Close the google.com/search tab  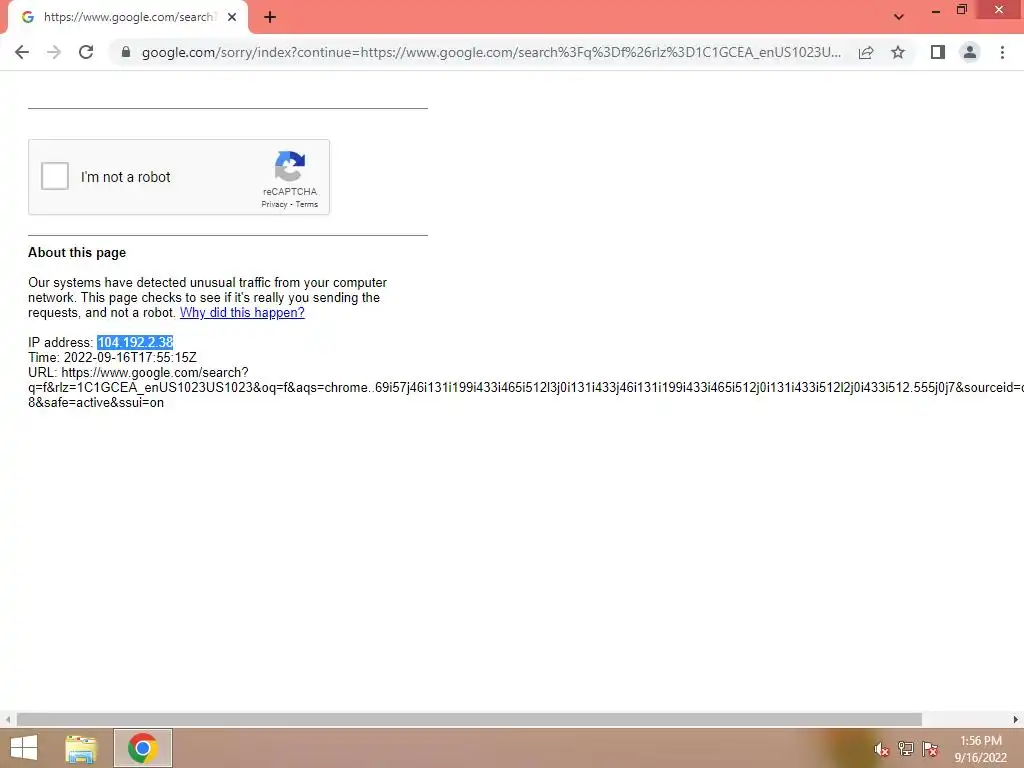click(x=232, y=17)
